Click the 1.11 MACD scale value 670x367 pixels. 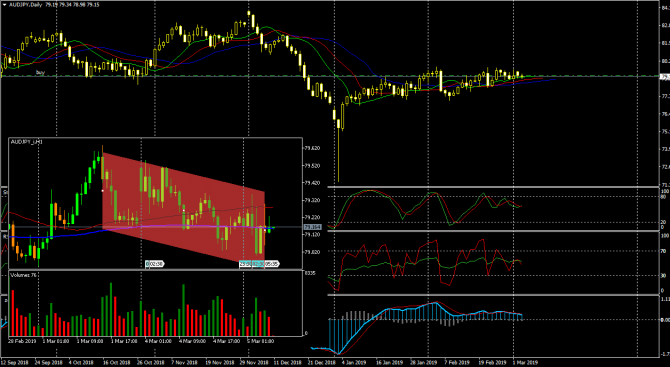point(665,299)
